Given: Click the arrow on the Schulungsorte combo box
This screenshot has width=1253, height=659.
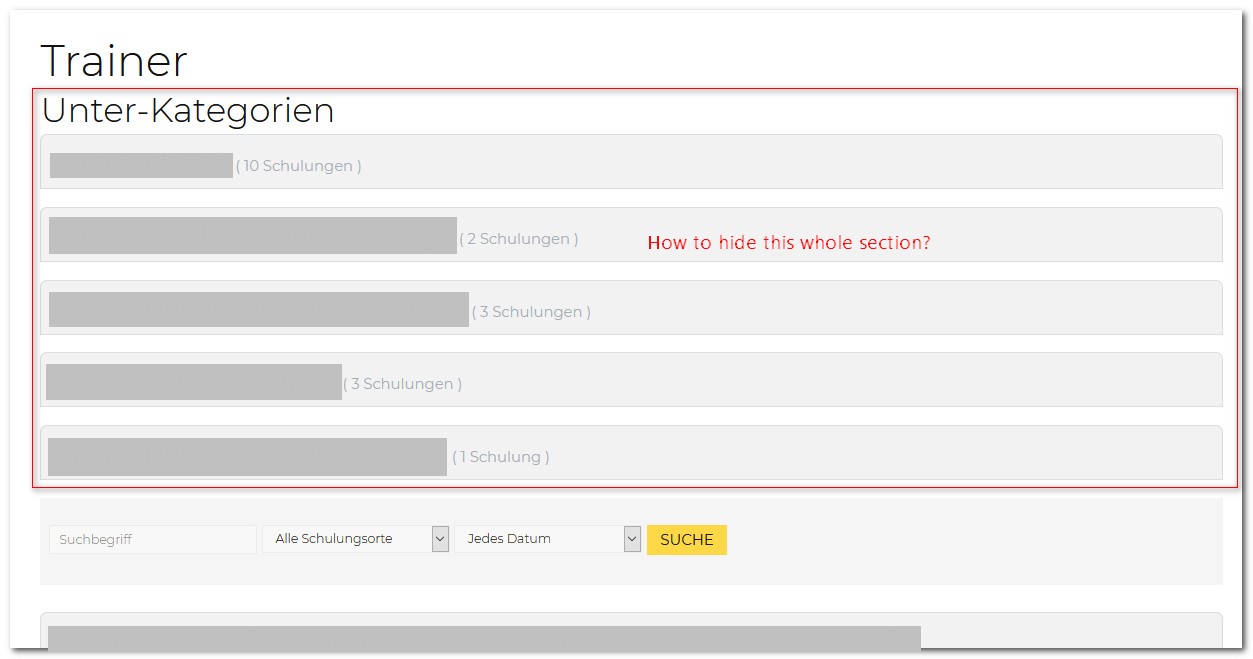Looking at the screenshot, I should (440, 539).
